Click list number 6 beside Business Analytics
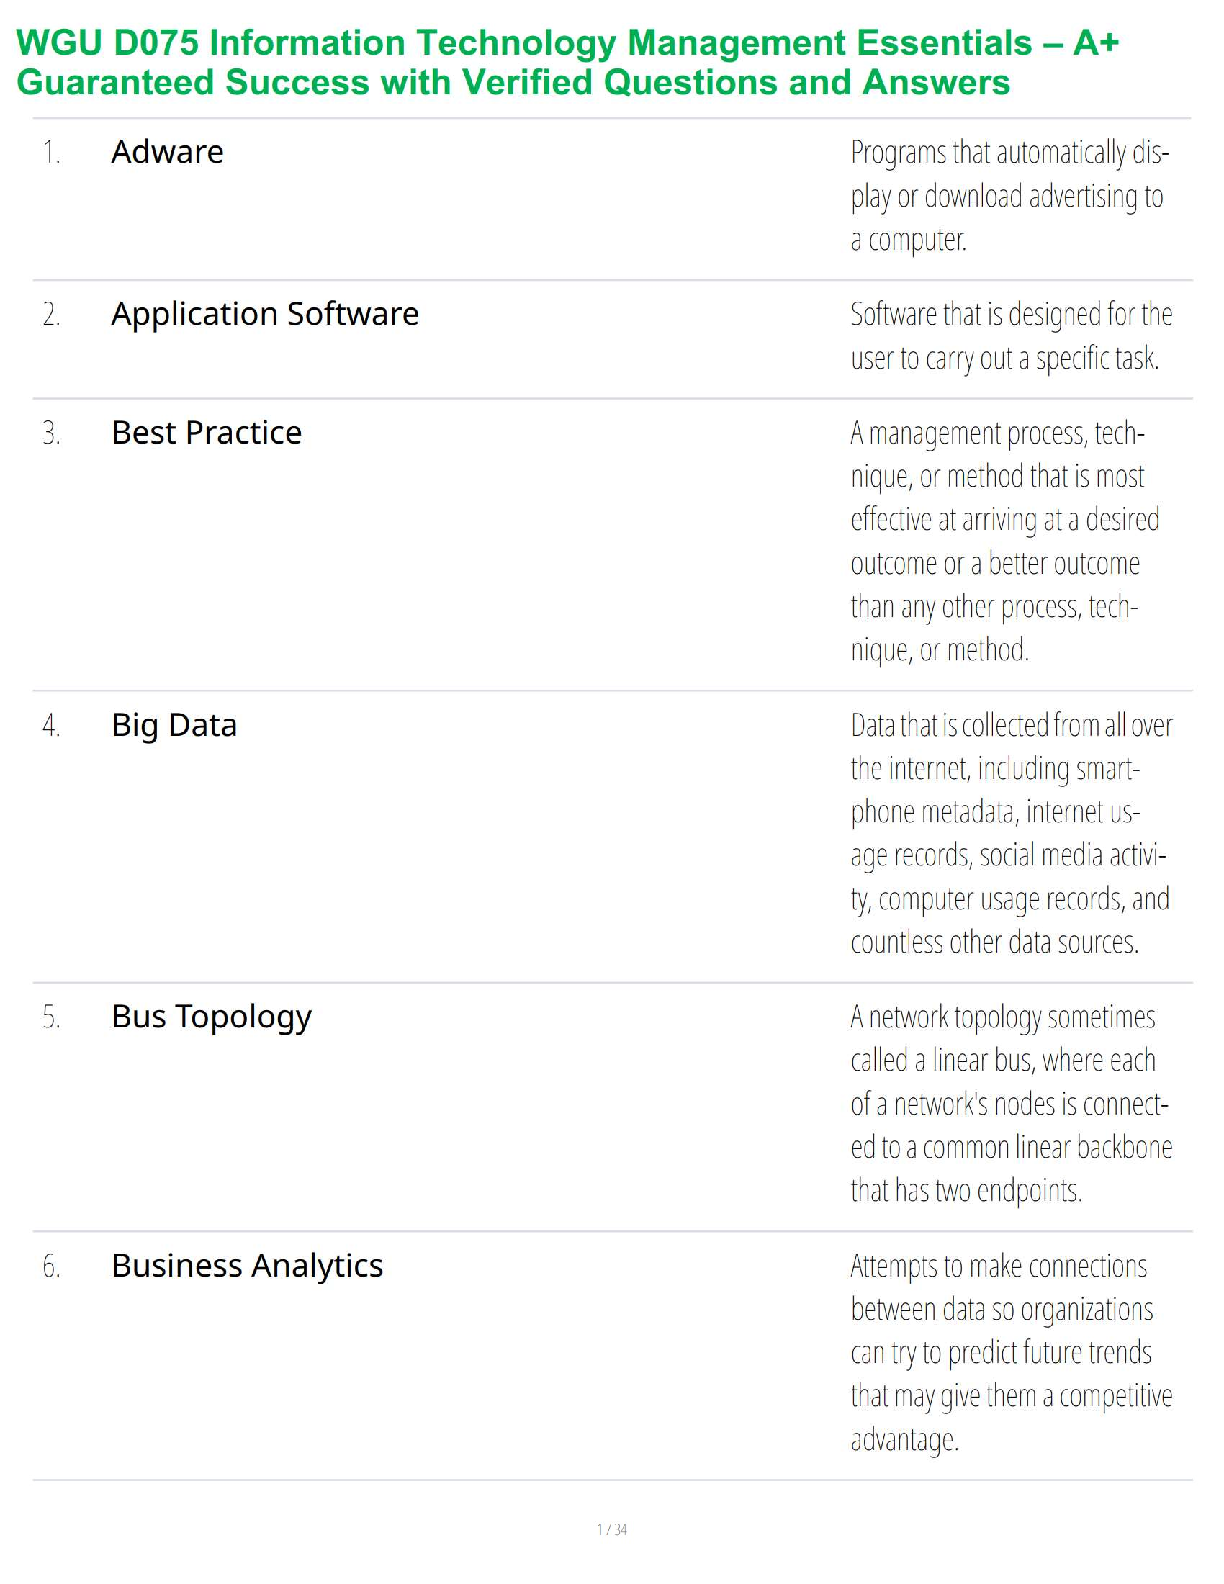The height and width of the screenshot is (1584, 1224). 51,1267
